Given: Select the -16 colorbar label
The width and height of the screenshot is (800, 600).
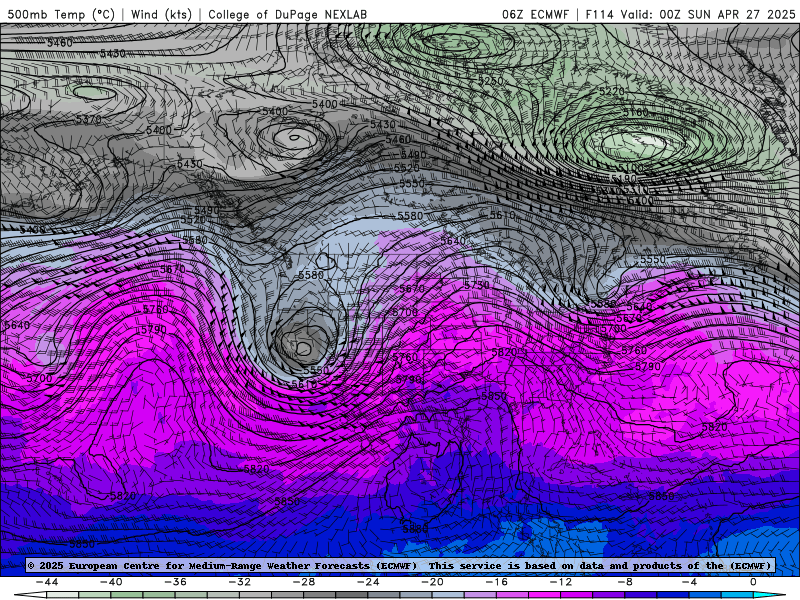Looking at the screenshot, I should (x=497, y=582).
